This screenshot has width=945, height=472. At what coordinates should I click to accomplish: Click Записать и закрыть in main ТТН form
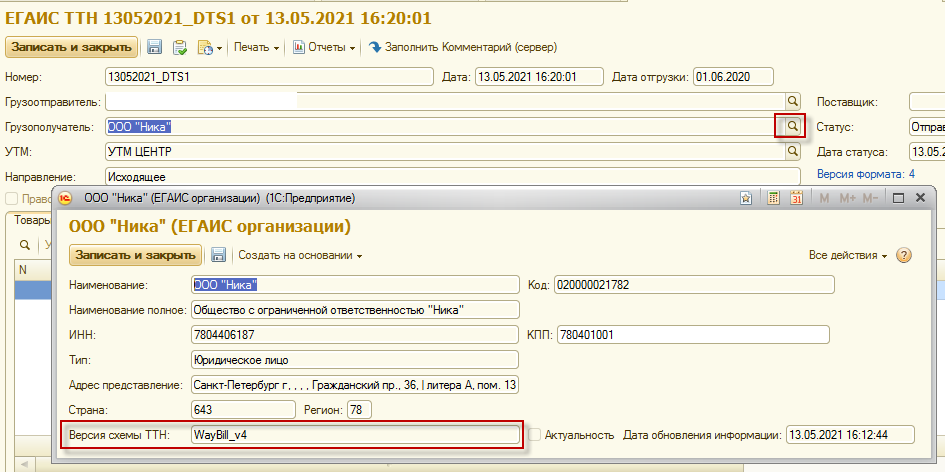(x=71, y=47)
